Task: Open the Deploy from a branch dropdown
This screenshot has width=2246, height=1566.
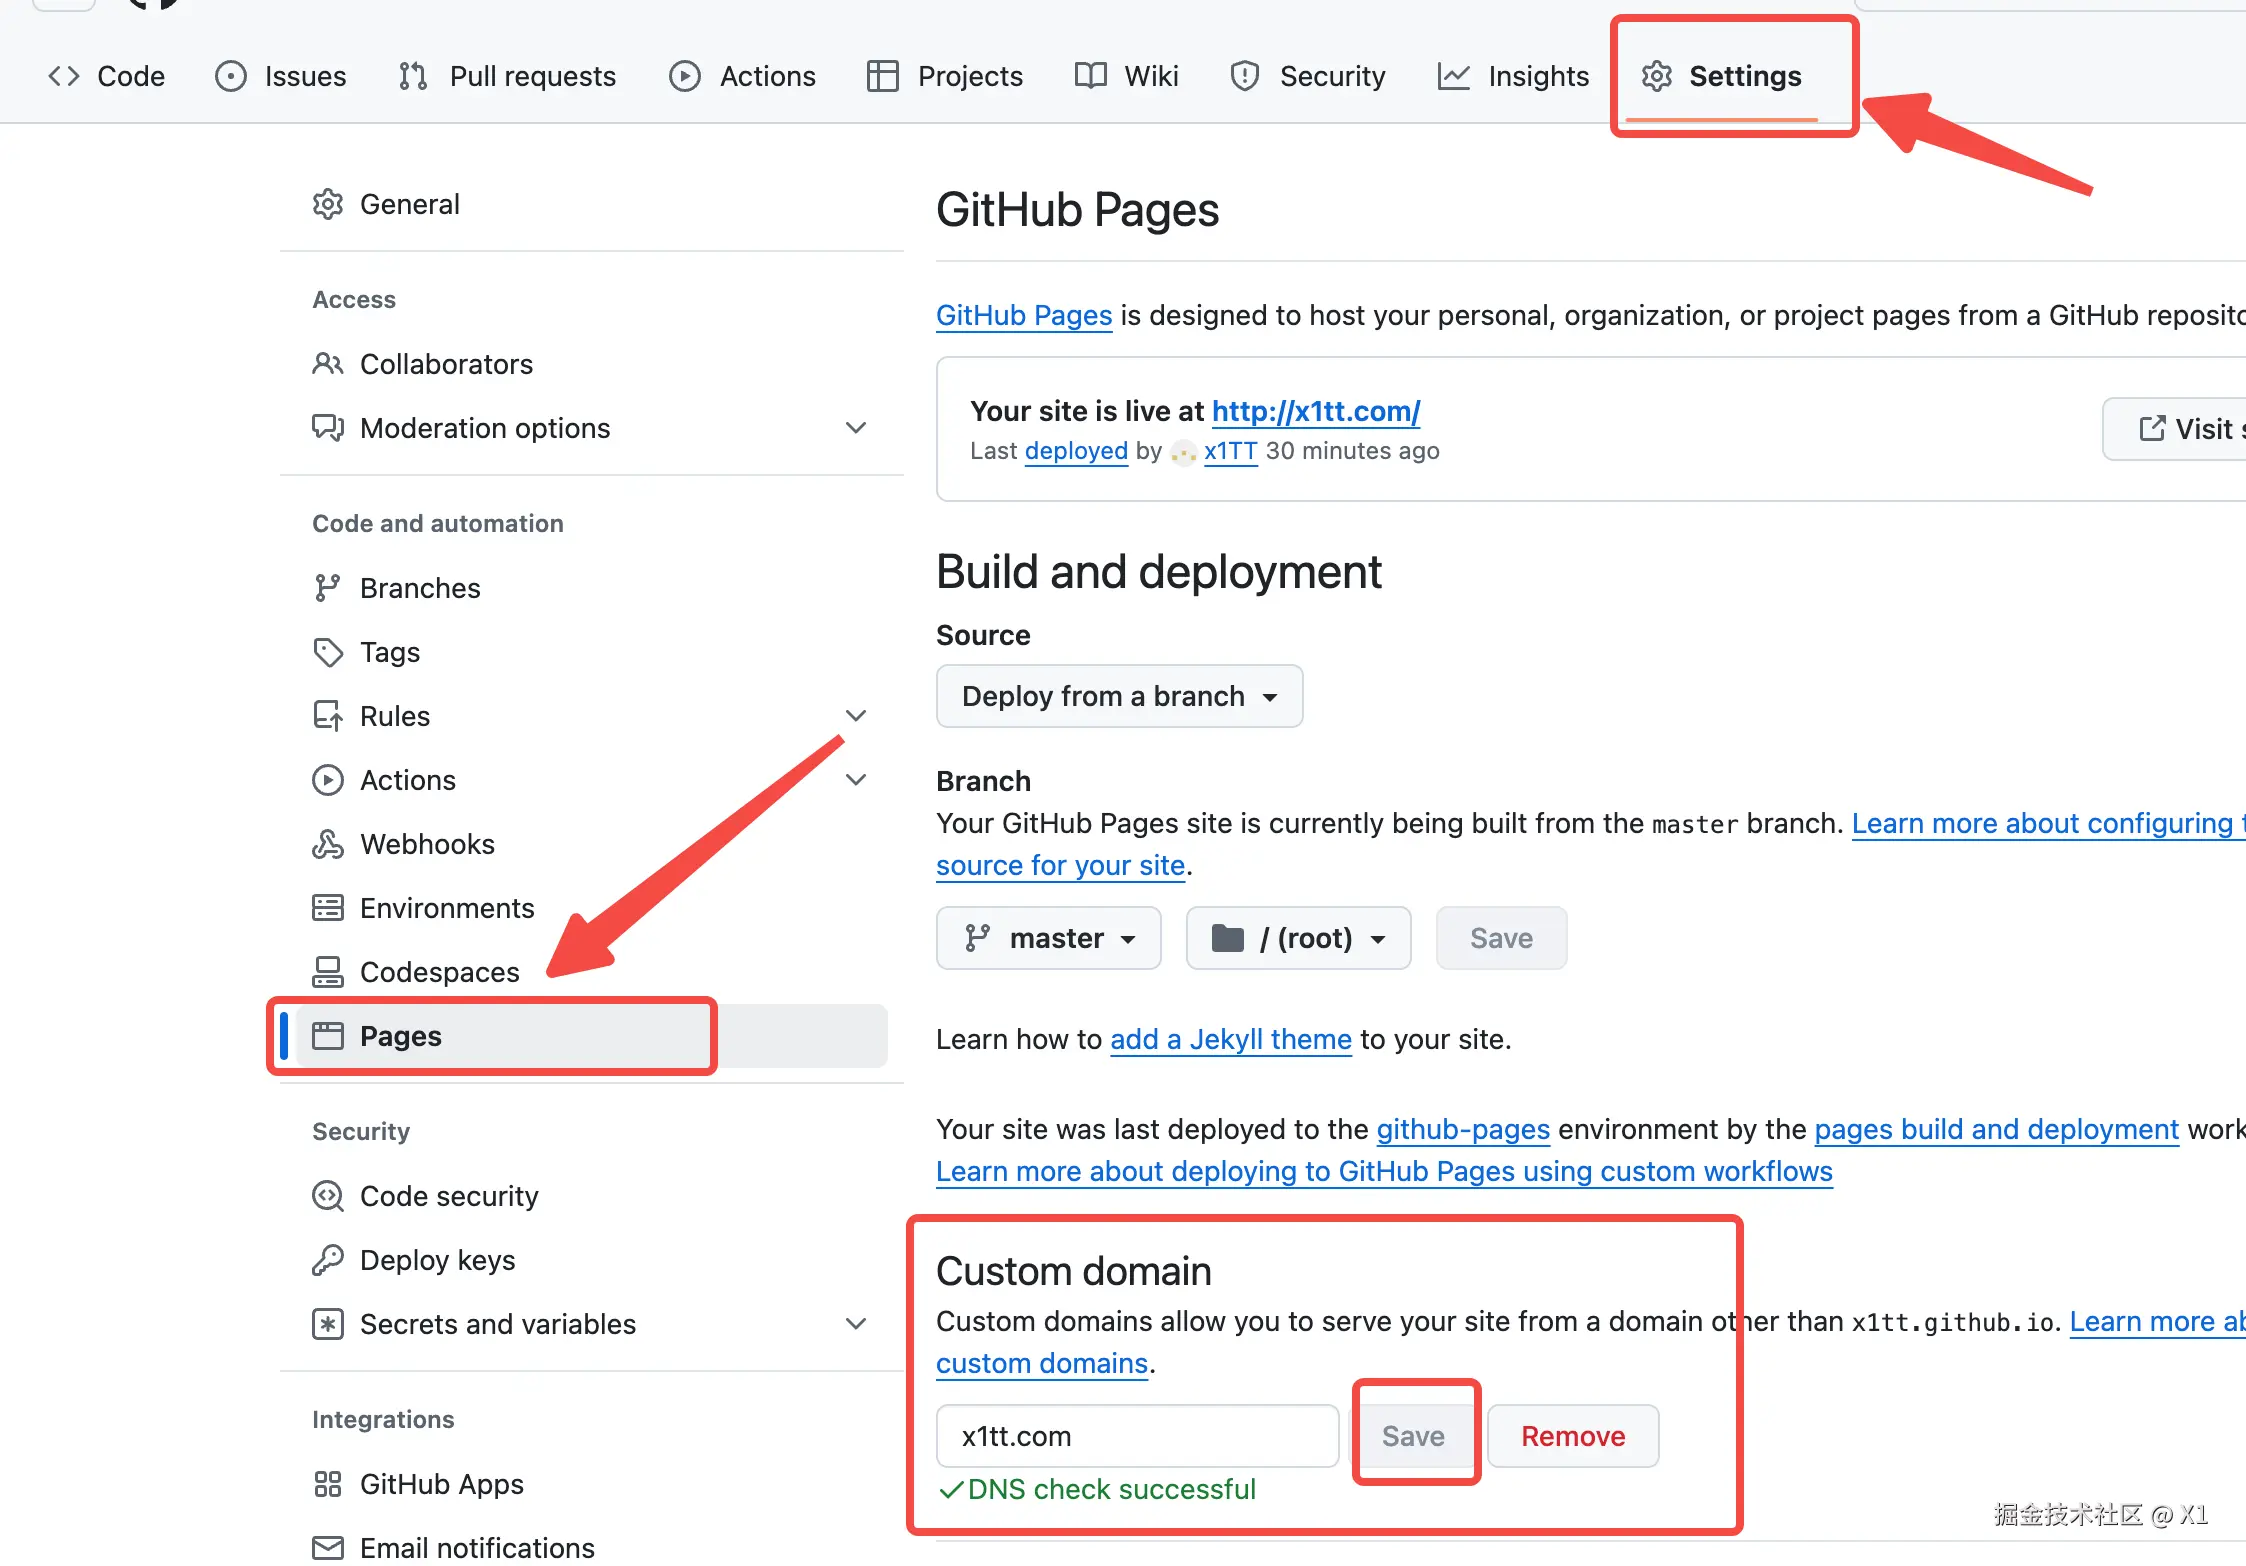Action: point(1118,696)
